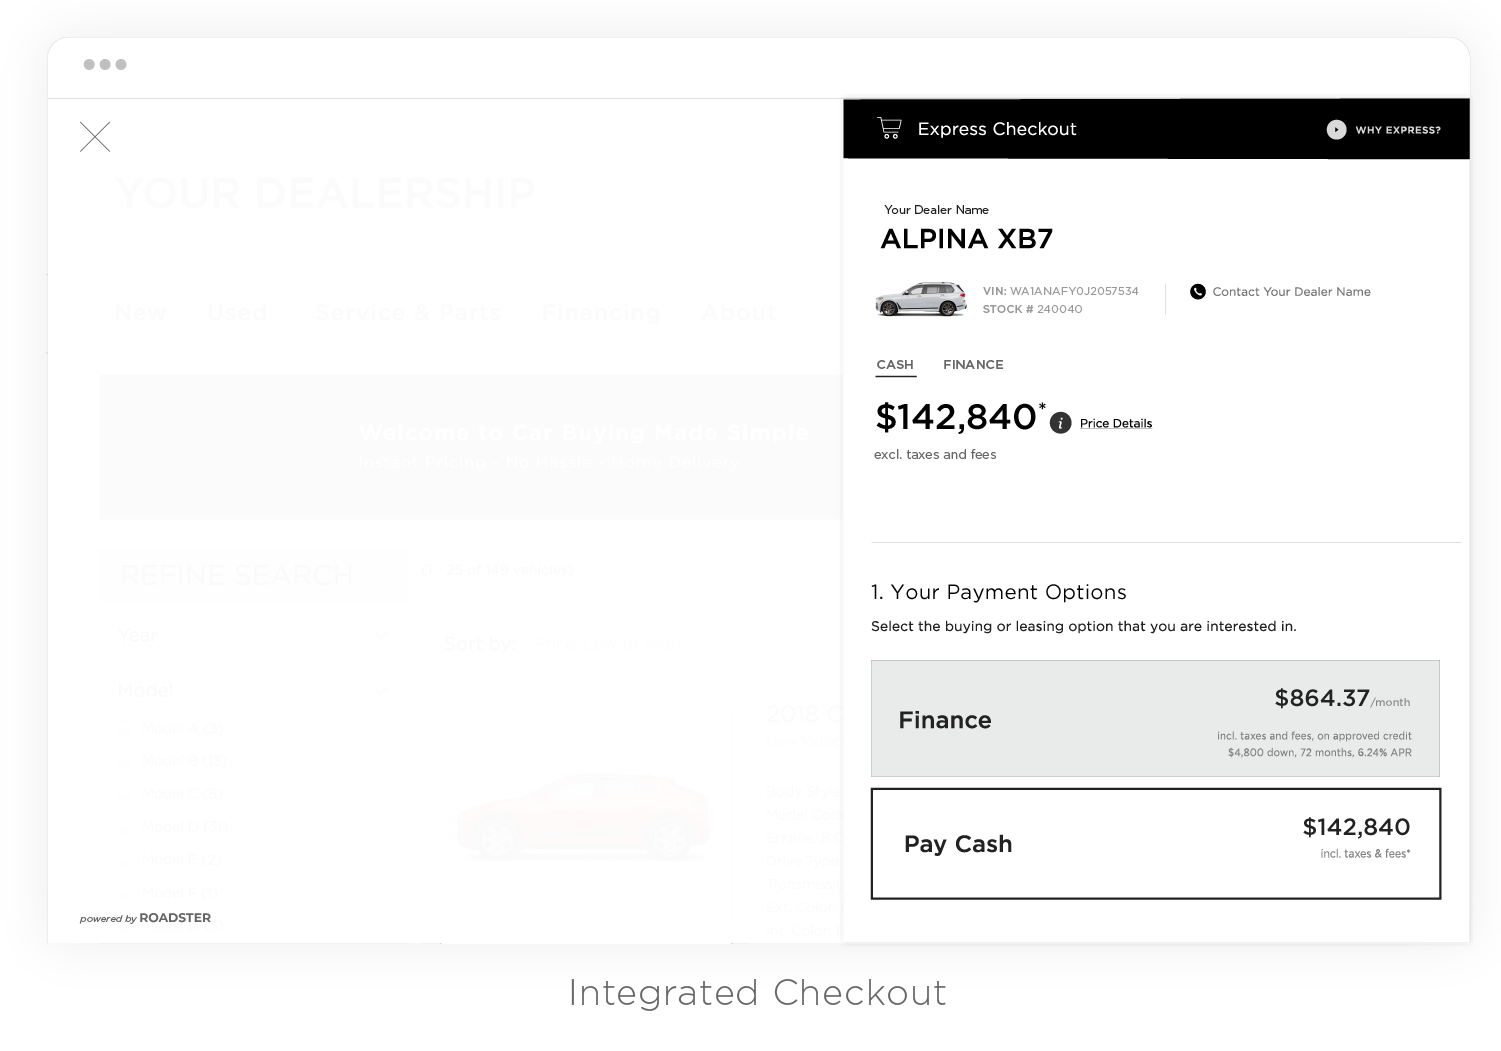
Task: Click the phone icon next to Contact dealer
Action: coord(1197,292)
